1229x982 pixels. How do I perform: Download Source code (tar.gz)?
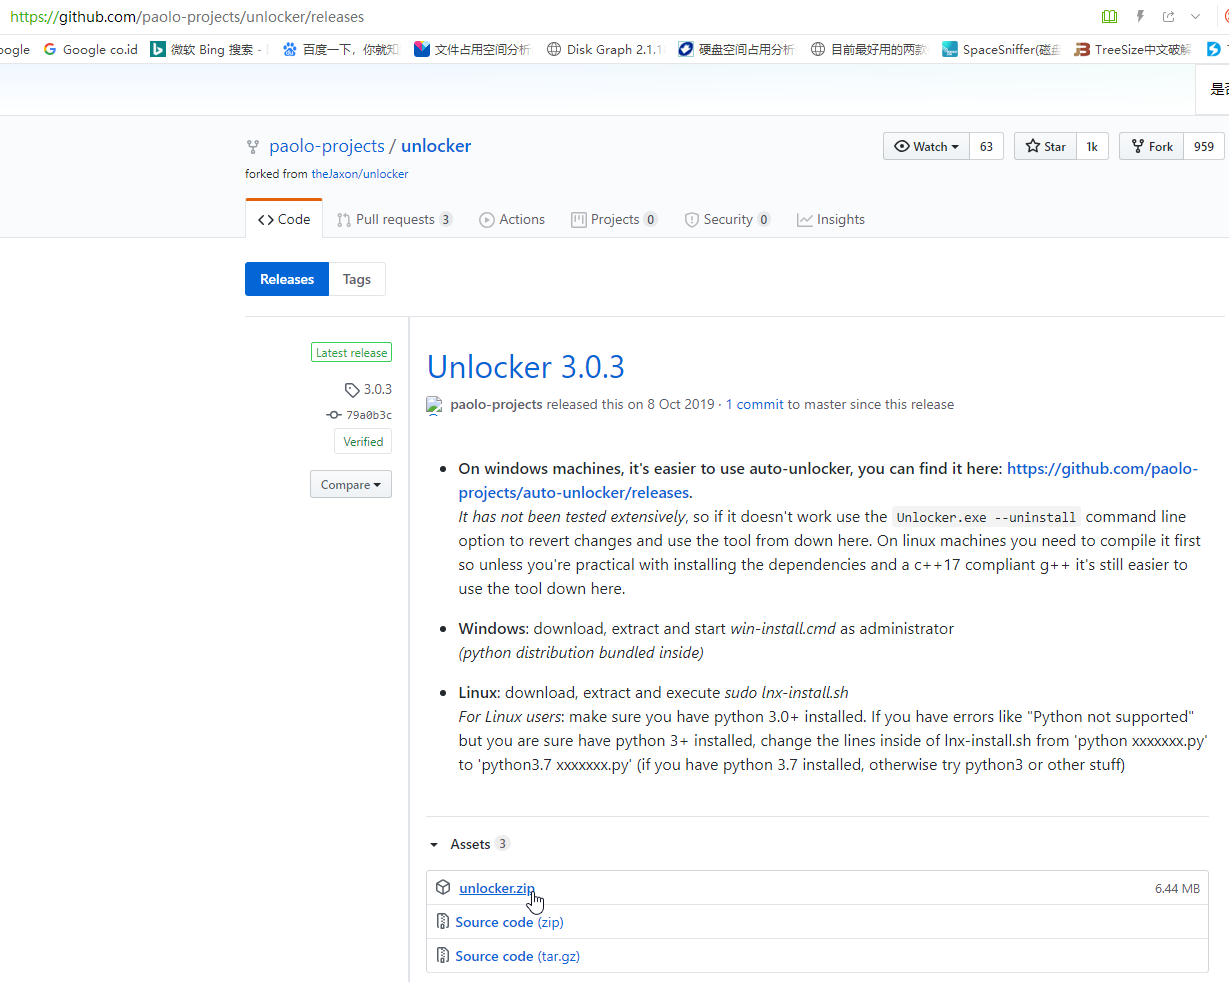pos(518,956)
